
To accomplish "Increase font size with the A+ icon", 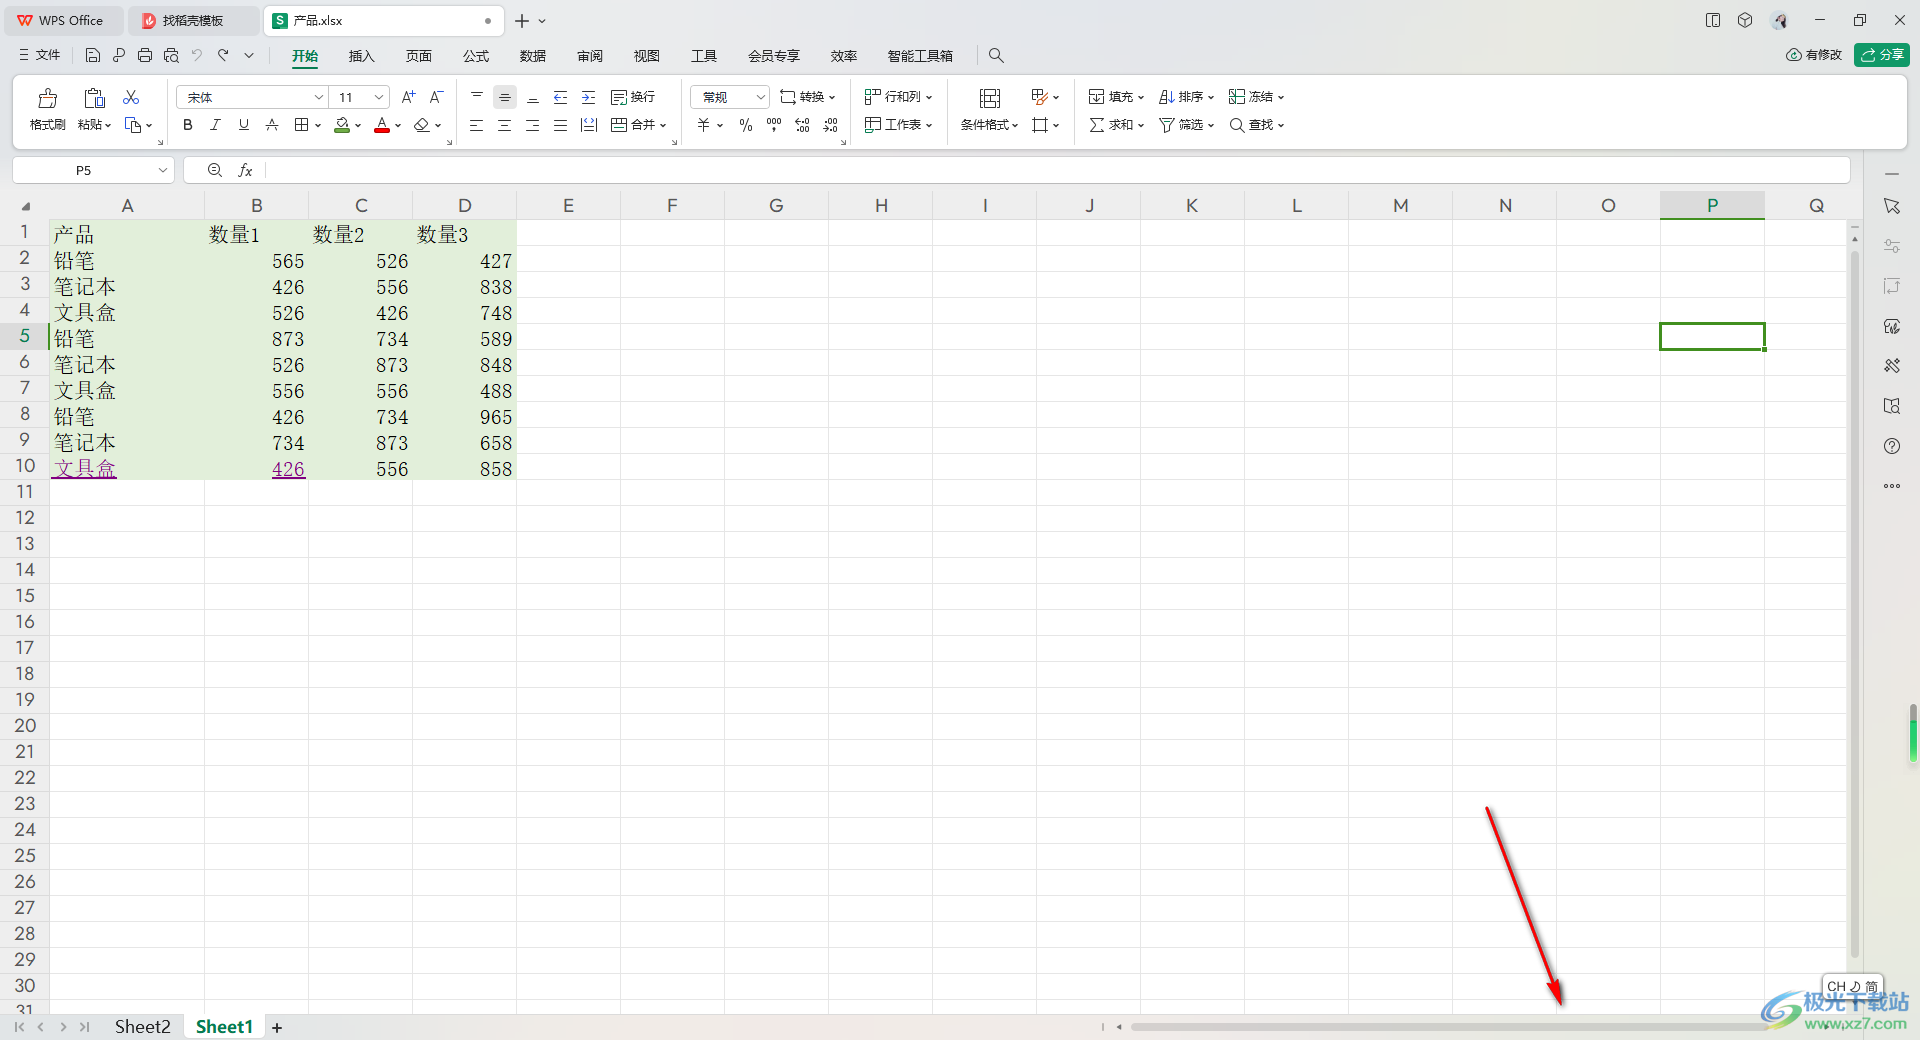I will pyautogui.click(x=408, y=97).
